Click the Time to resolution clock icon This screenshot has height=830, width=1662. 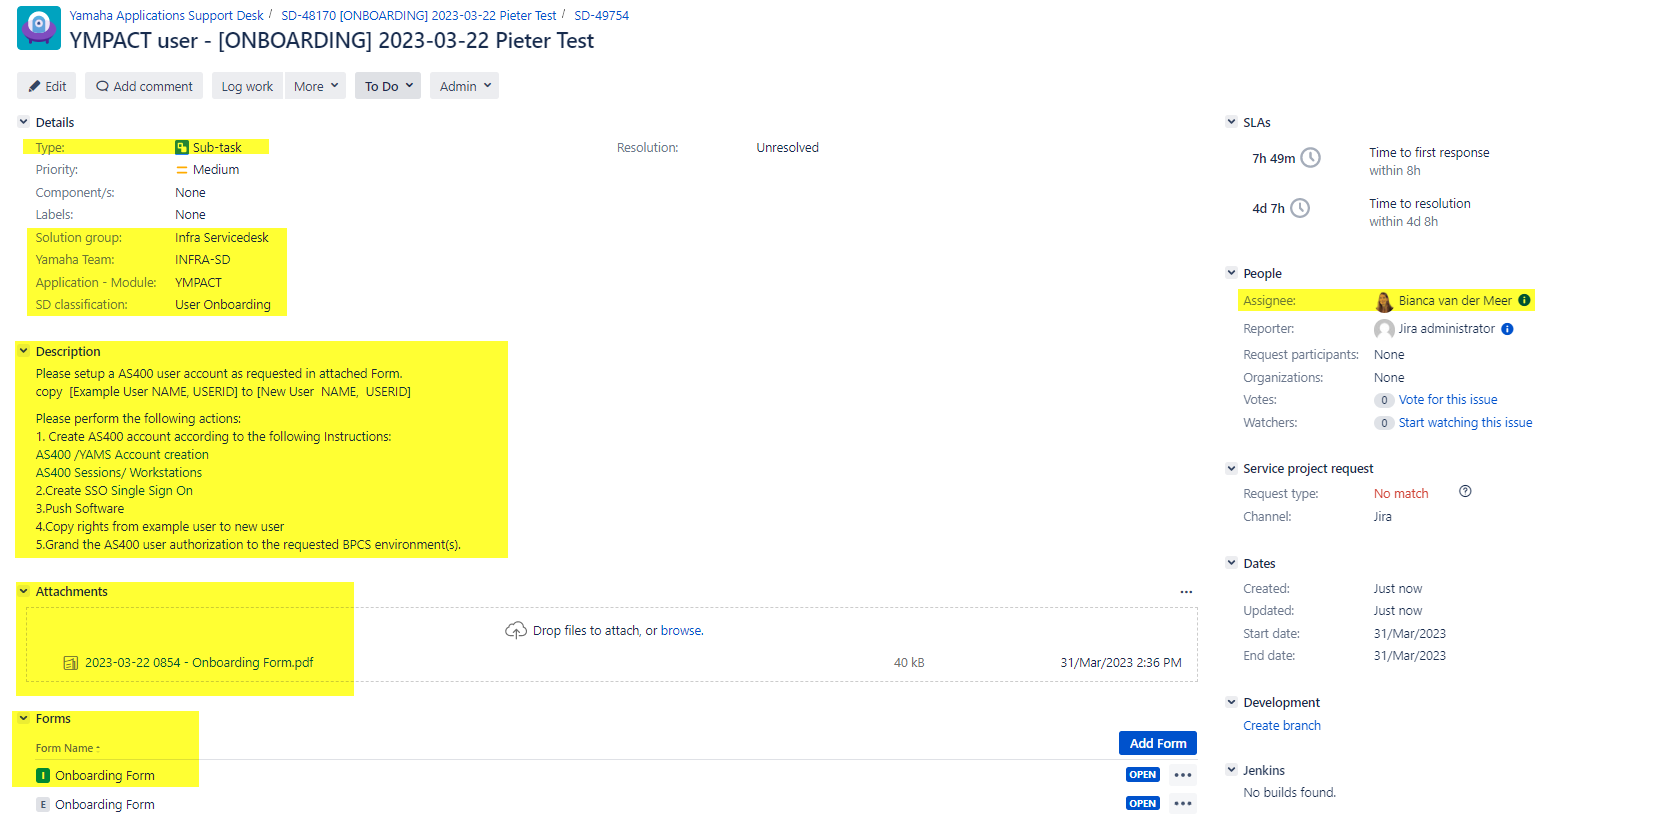(1300, 208)
